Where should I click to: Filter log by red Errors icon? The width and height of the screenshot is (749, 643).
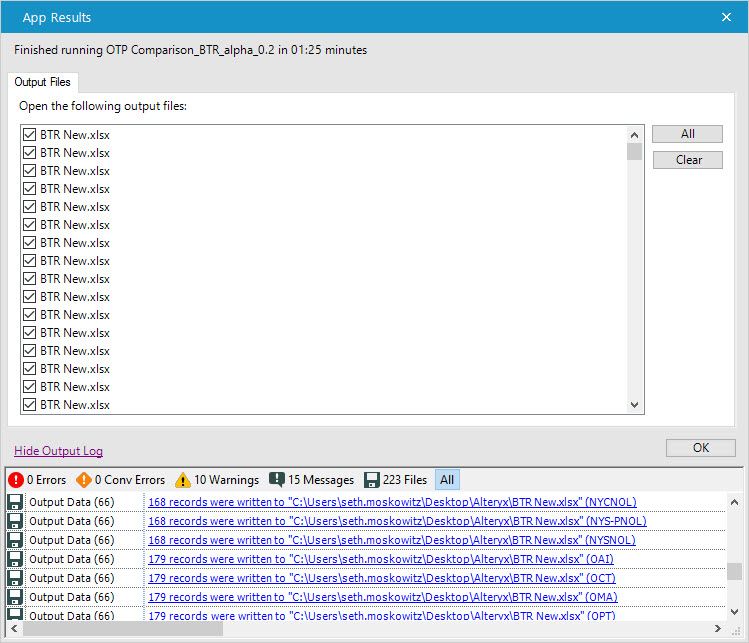(16, 480)
